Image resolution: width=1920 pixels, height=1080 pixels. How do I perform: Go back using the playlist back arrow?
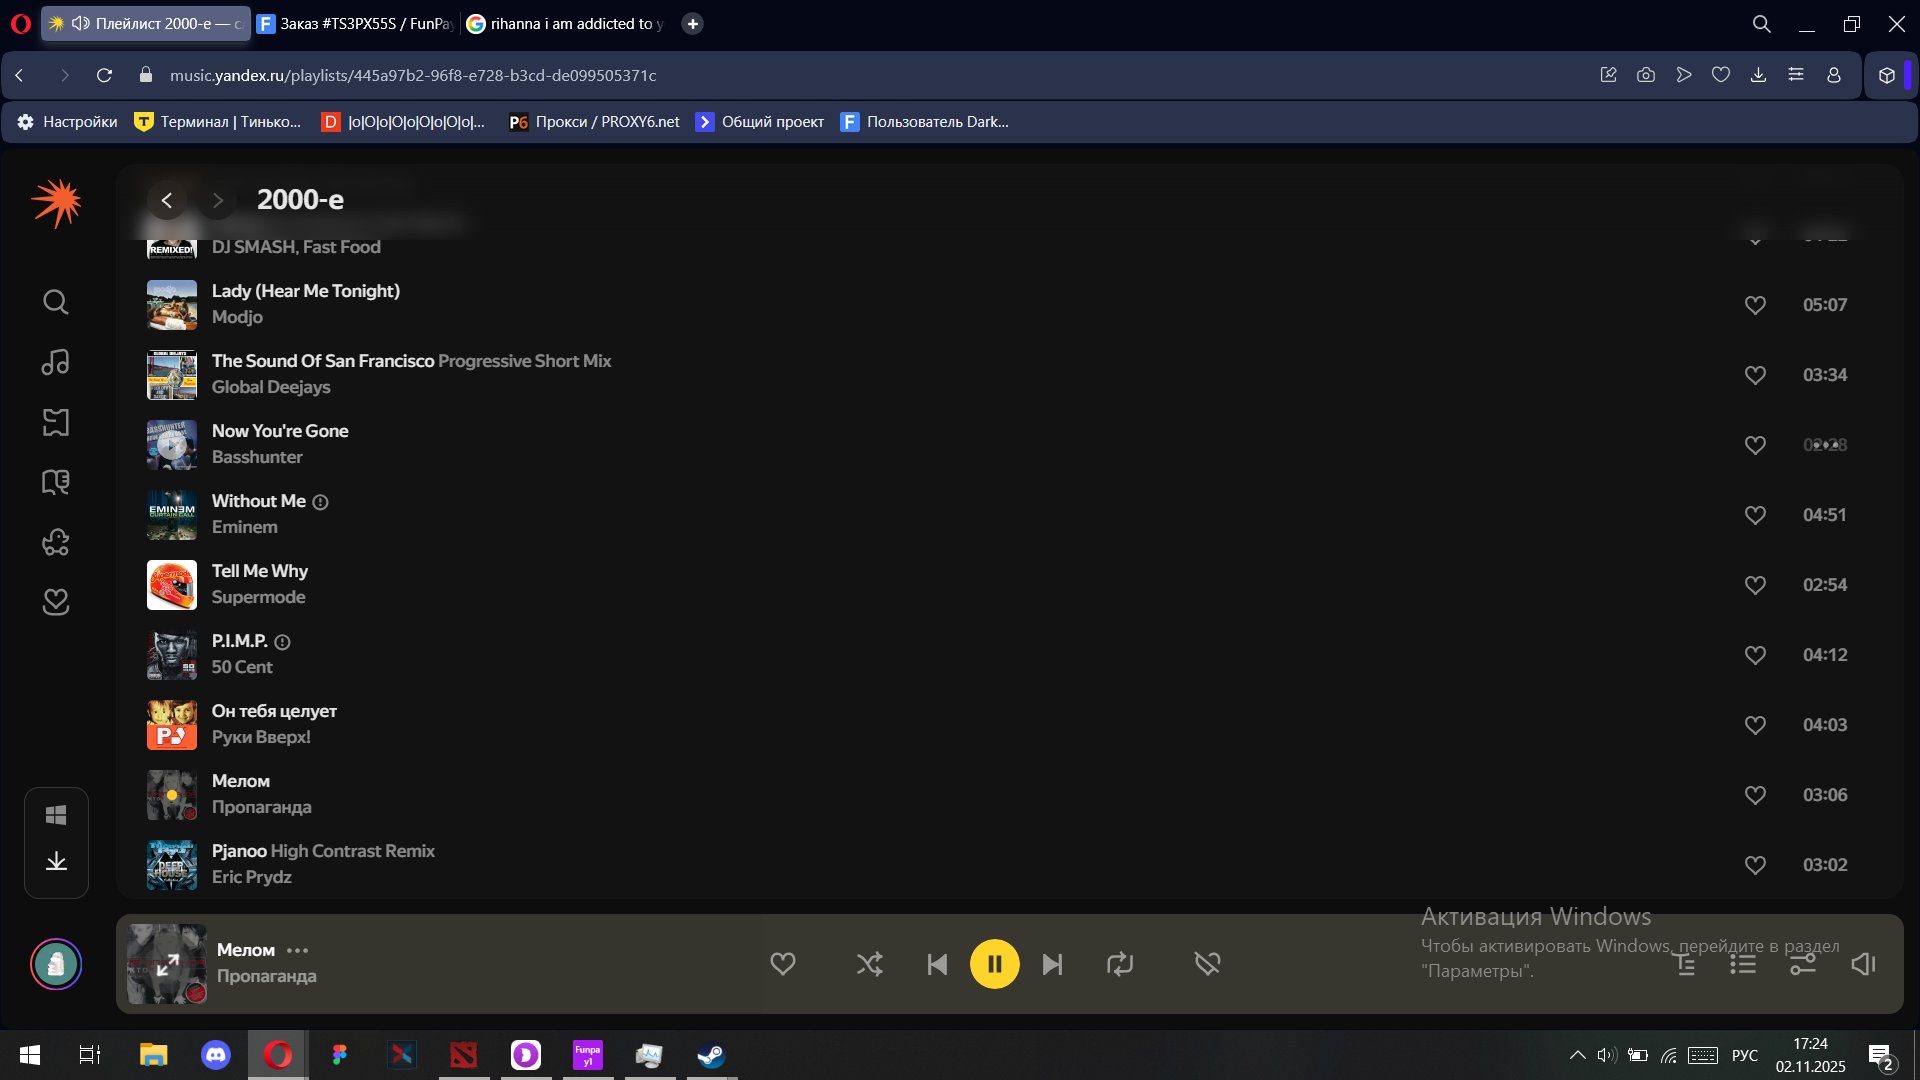tap(166, 200)
